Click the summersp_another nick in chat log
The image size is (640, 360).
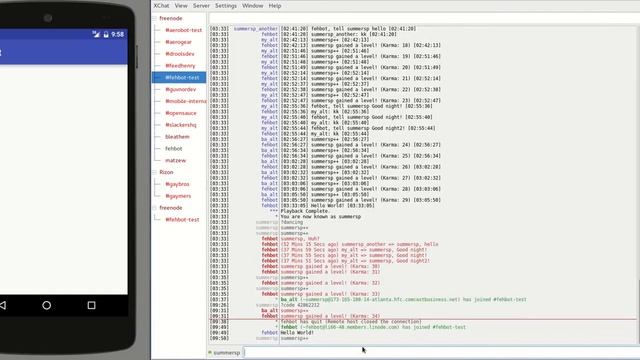pos(256,29)
